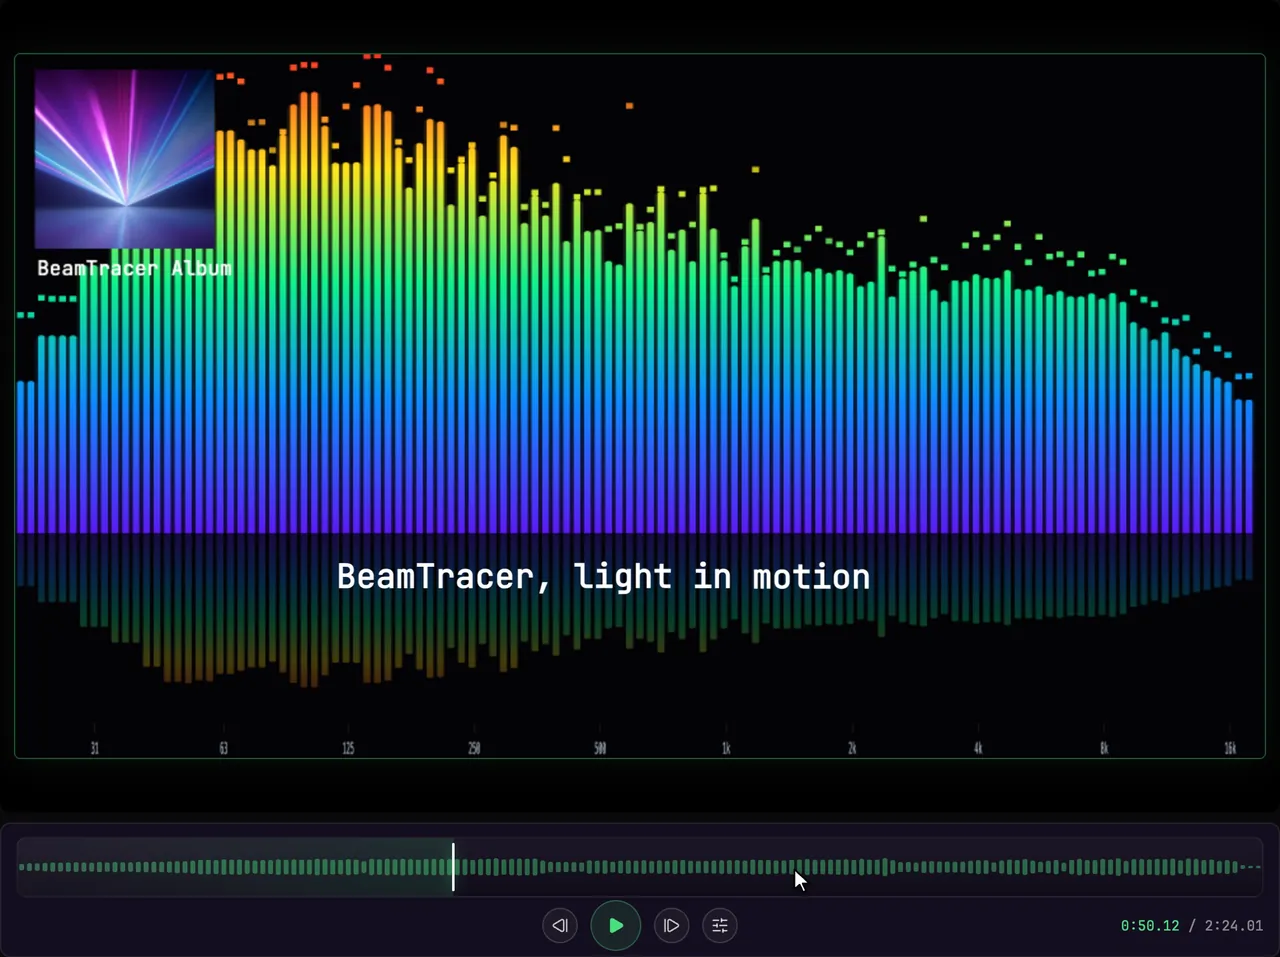Click the played green section of the waveform
The image size is (1280, 957).
click(235, 867)
